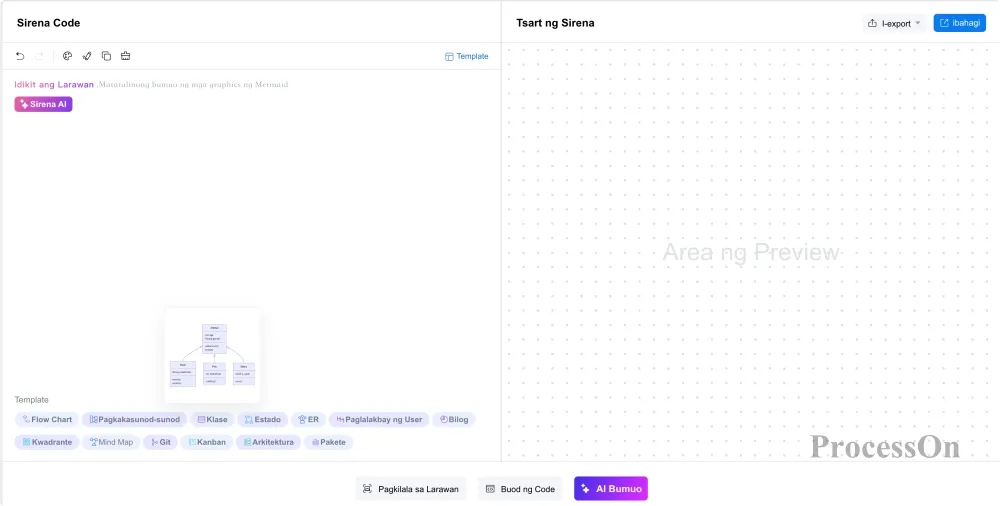1000x506 pixels.
Task: Open the theme palette icon
Action: tap(68, 56)
